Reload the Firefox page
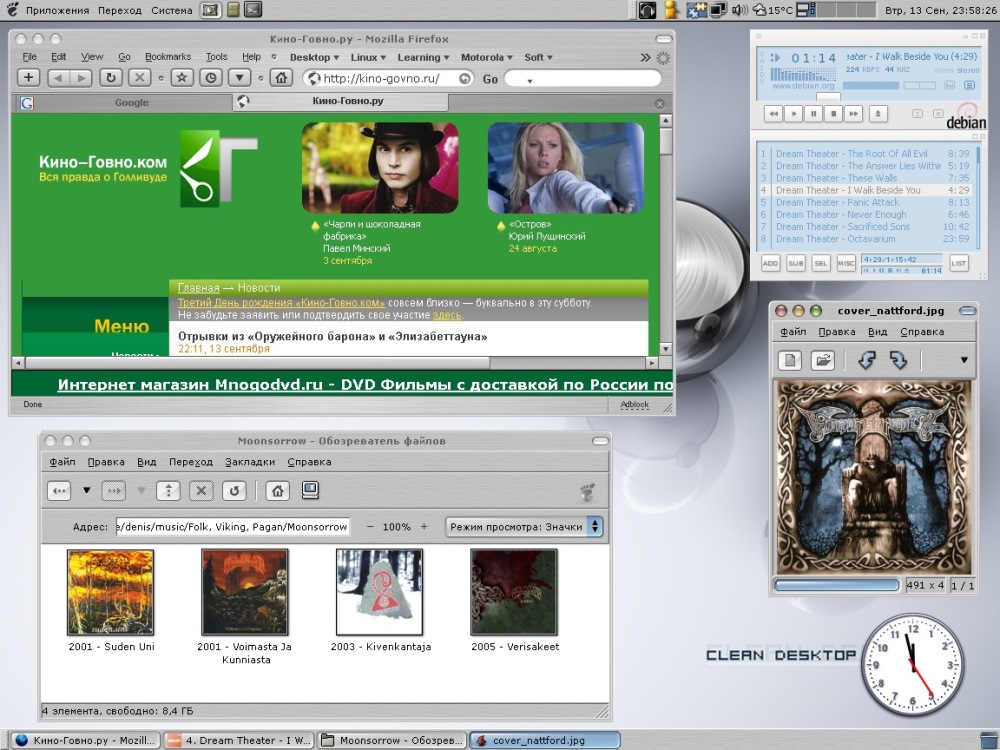Screen dimensions: 1000x750 point(111,78)
